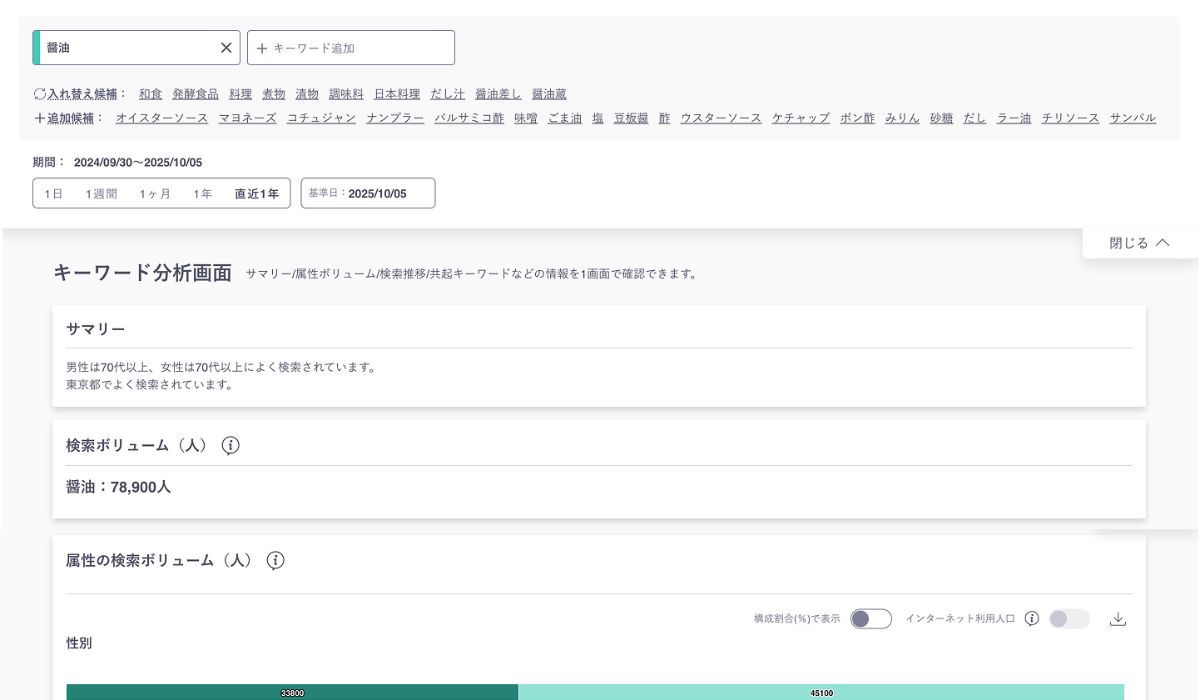Enable 構成割合(%)で表示 toggle
The image size is (1200, 700).
point(870,619)
